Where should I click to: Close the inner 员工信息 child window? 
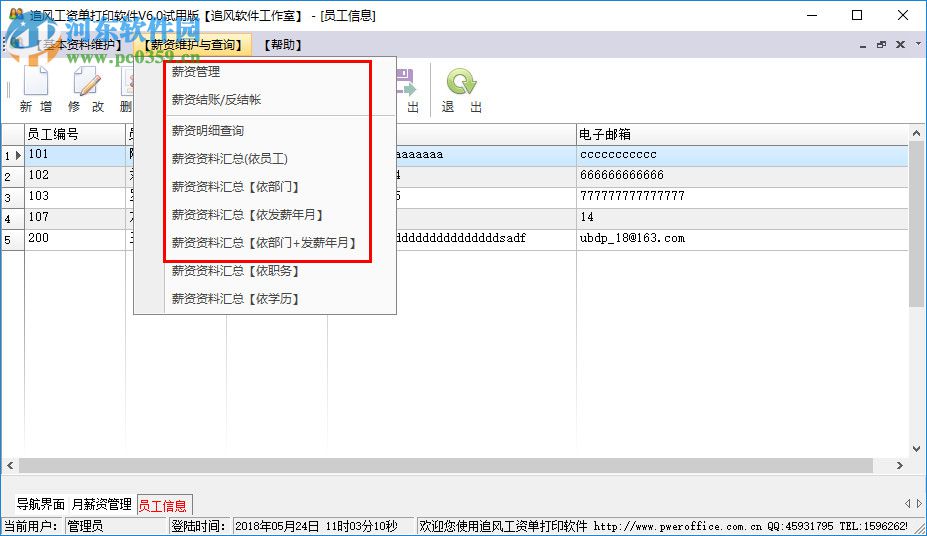pyautogui.click(x=900, y=44)
